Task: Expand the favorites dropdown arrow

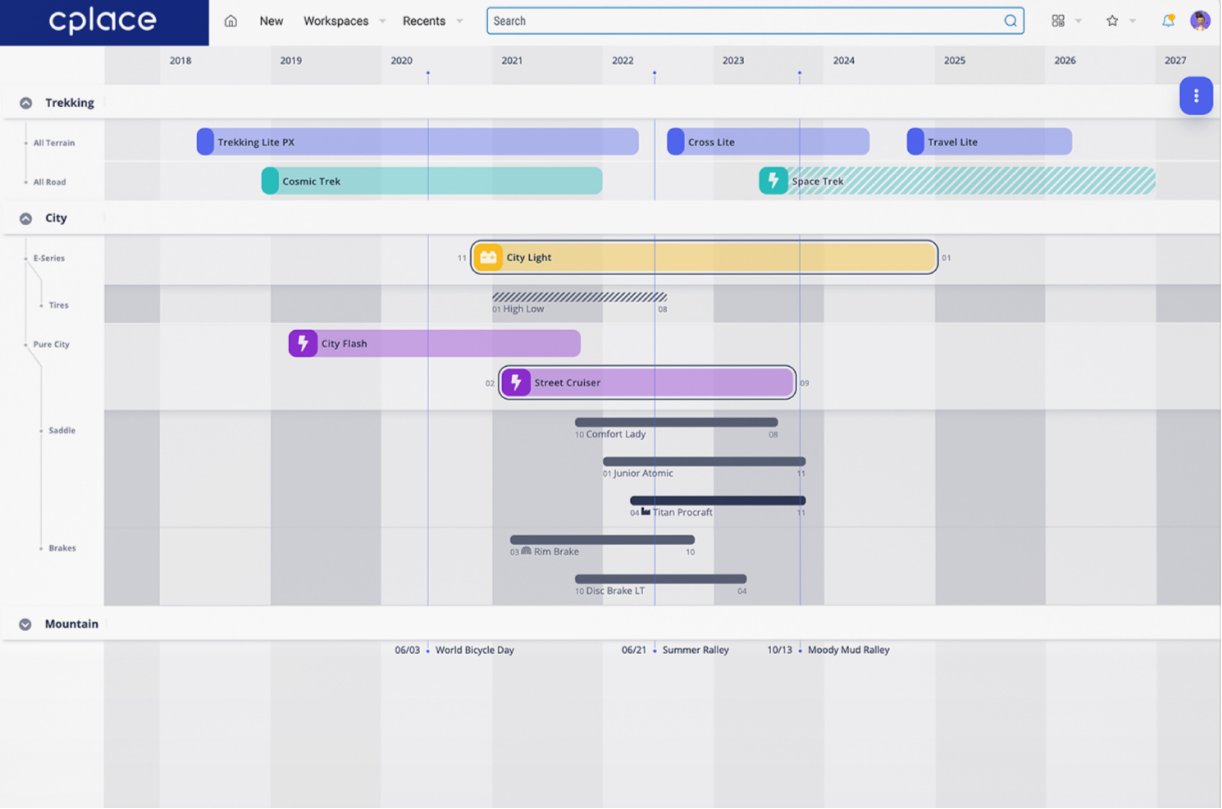Action: tap(1132, 21)
